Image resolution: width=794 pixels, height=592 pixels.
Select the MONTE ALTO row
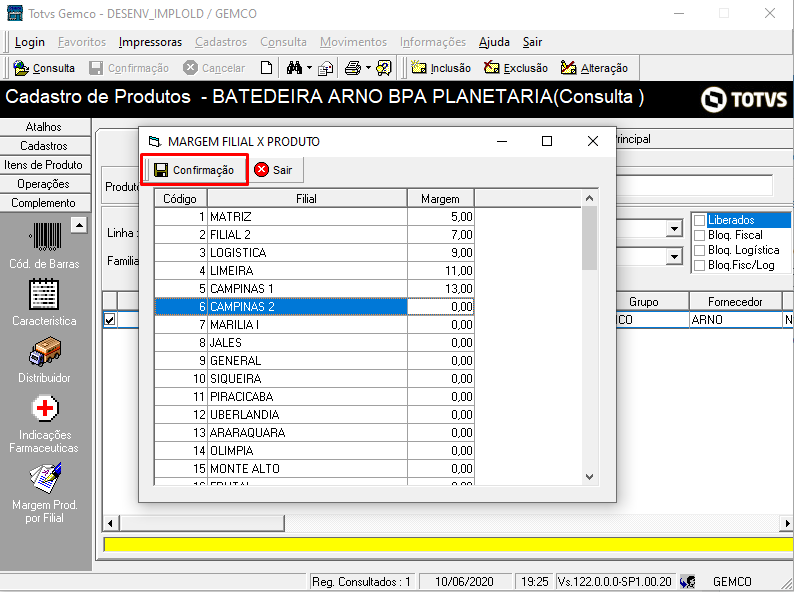pyautogui.click(x=314, y=468)
